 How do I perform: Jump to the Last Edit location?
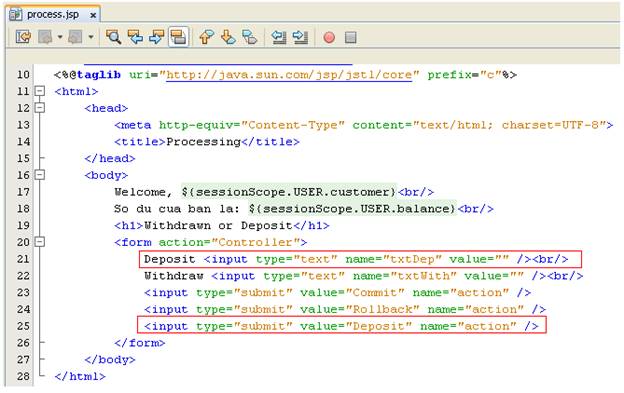click(x=23, y=37)
